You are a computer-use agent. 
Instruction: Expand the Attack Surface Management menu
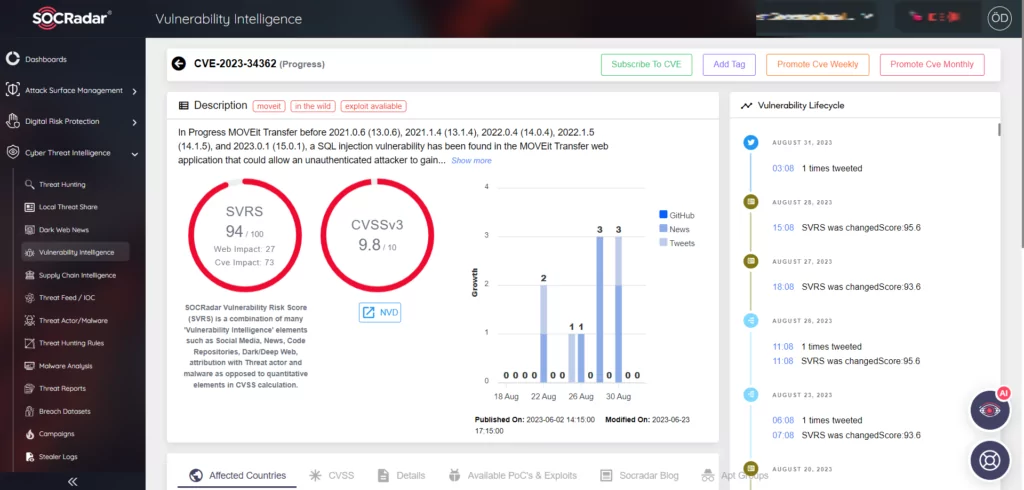[x=135, y=91]
